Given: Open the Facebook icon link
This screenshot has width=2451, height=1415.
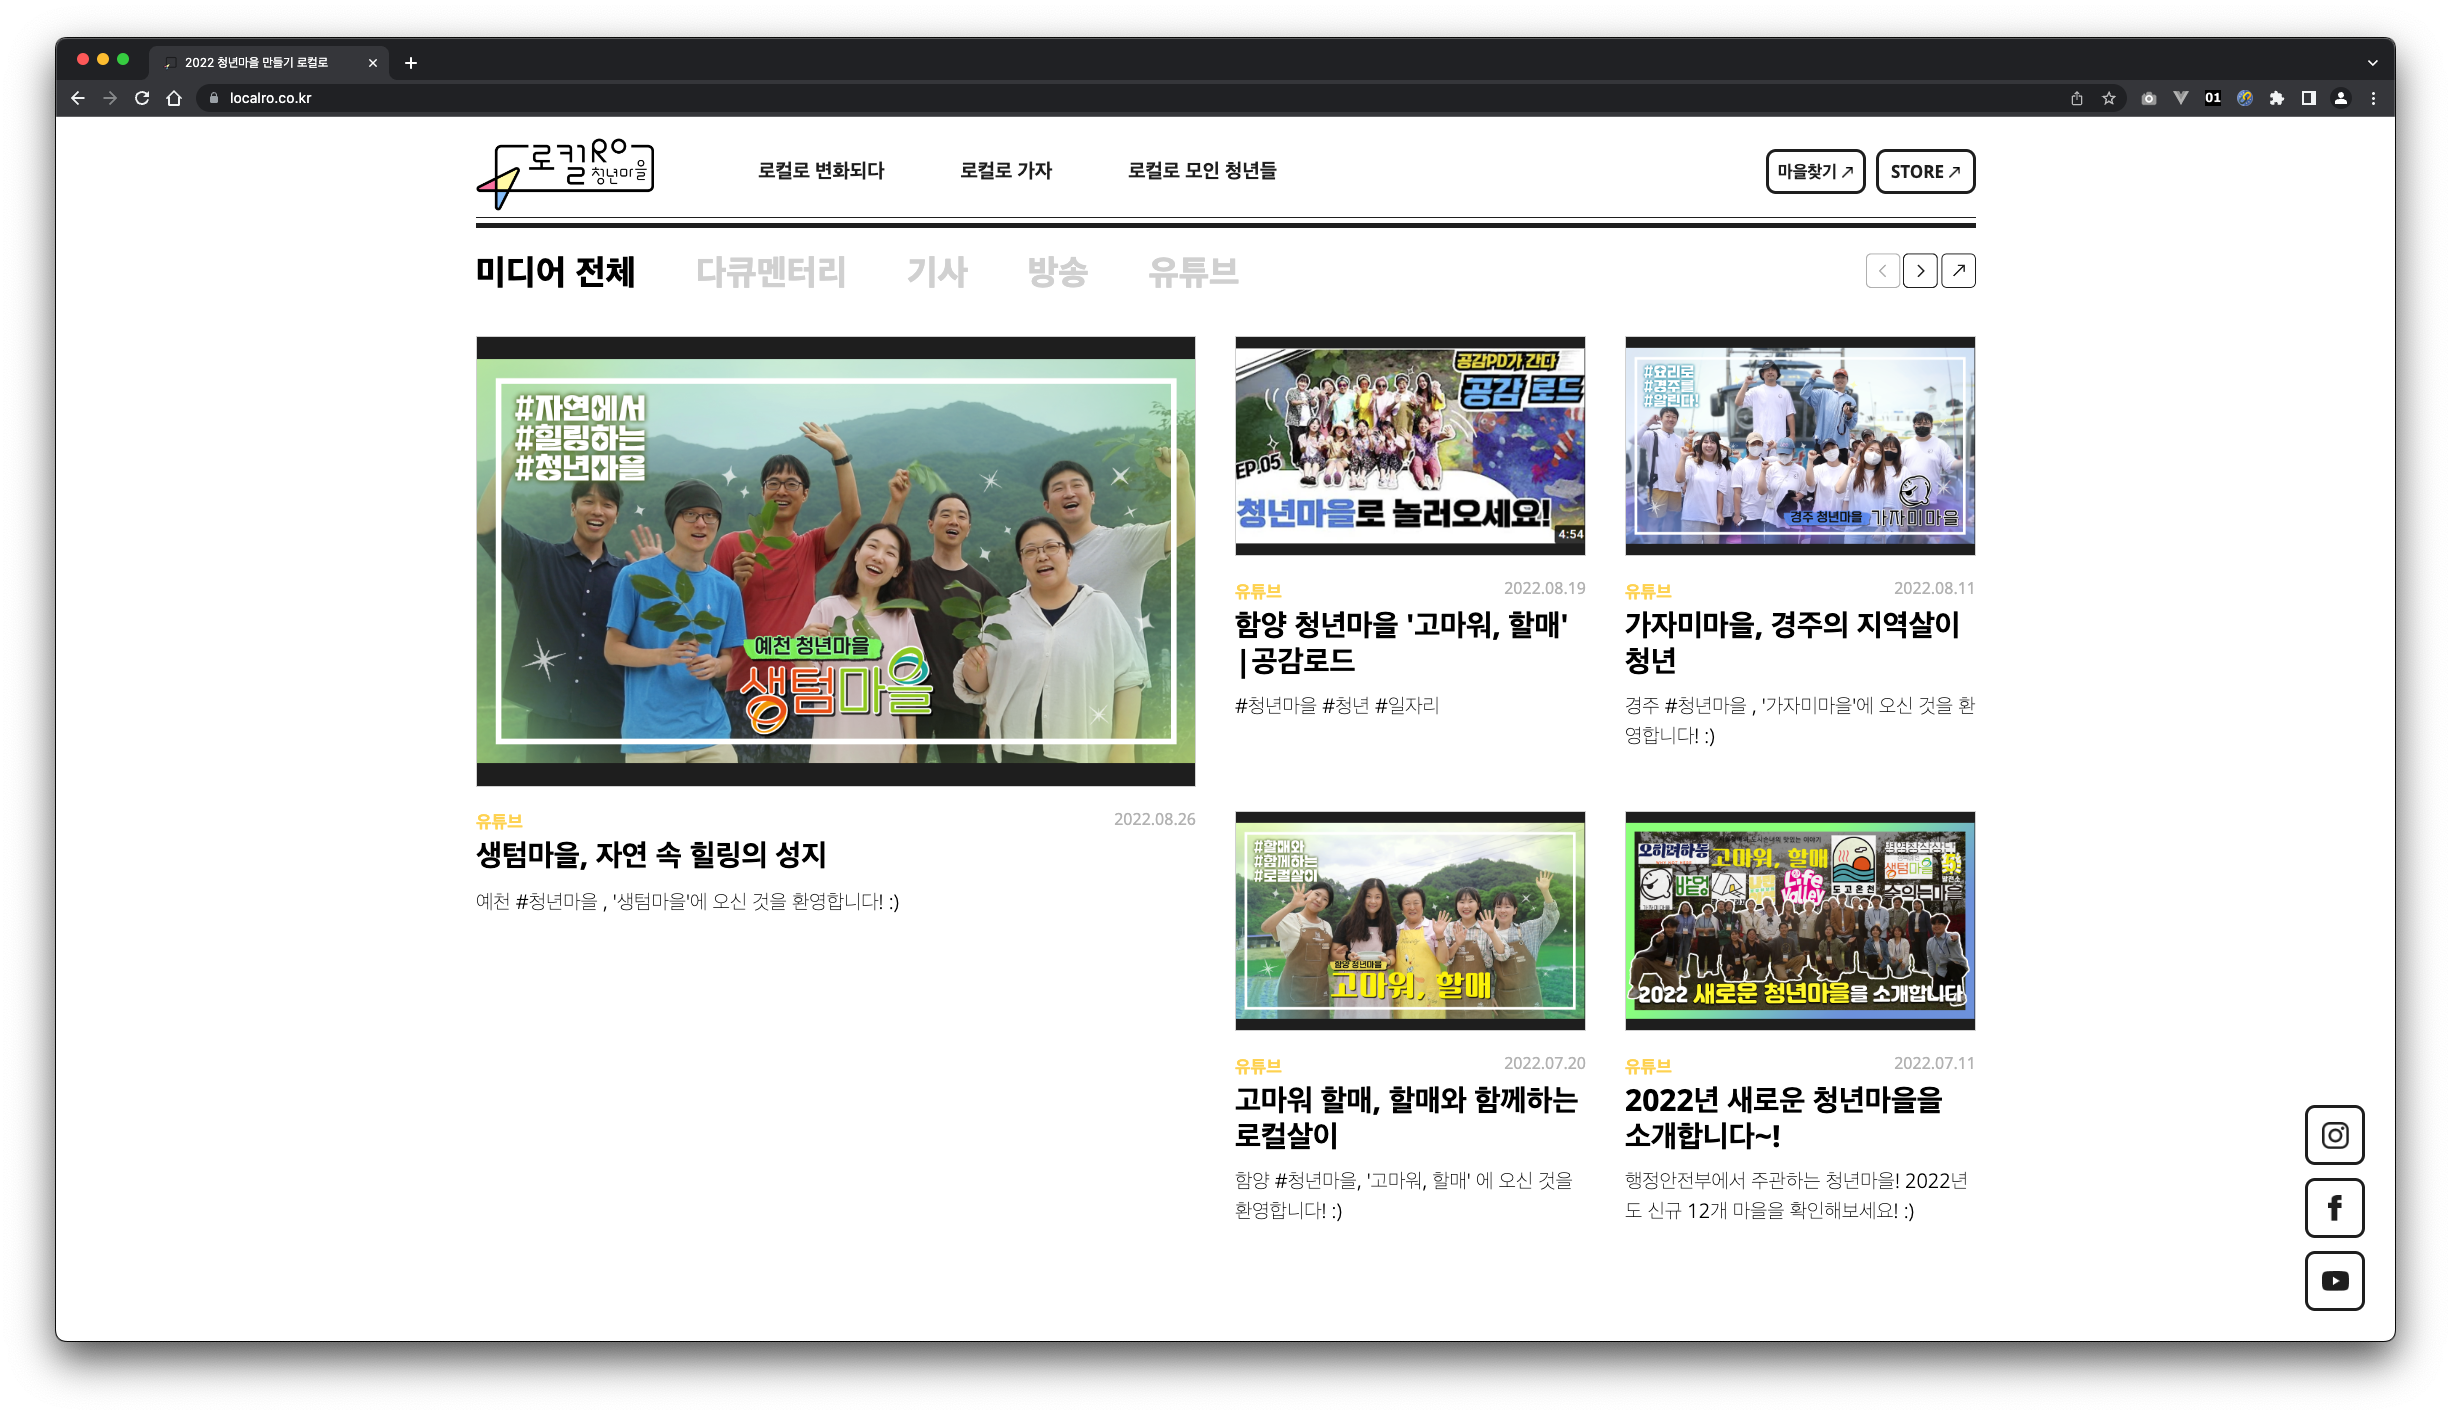Looking at the screenshot, I should pyautogui.click(x=2334, y=1208).
